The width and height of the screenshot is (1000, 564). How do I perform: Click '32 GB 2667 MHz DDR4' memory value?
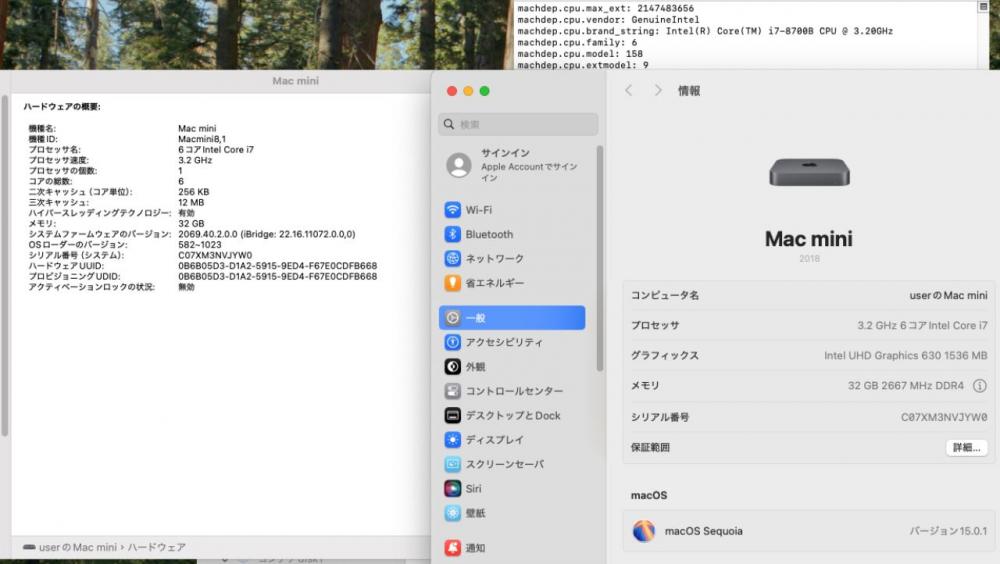click(x=906, y=385)
